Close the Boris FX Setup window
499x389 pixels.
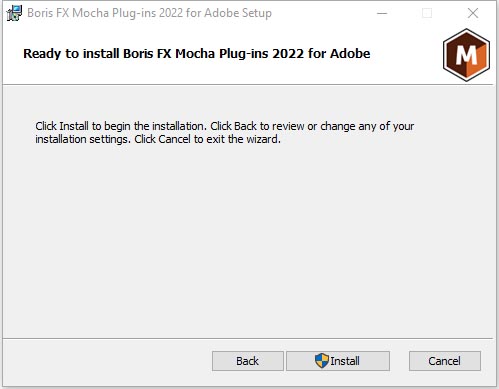473,13
